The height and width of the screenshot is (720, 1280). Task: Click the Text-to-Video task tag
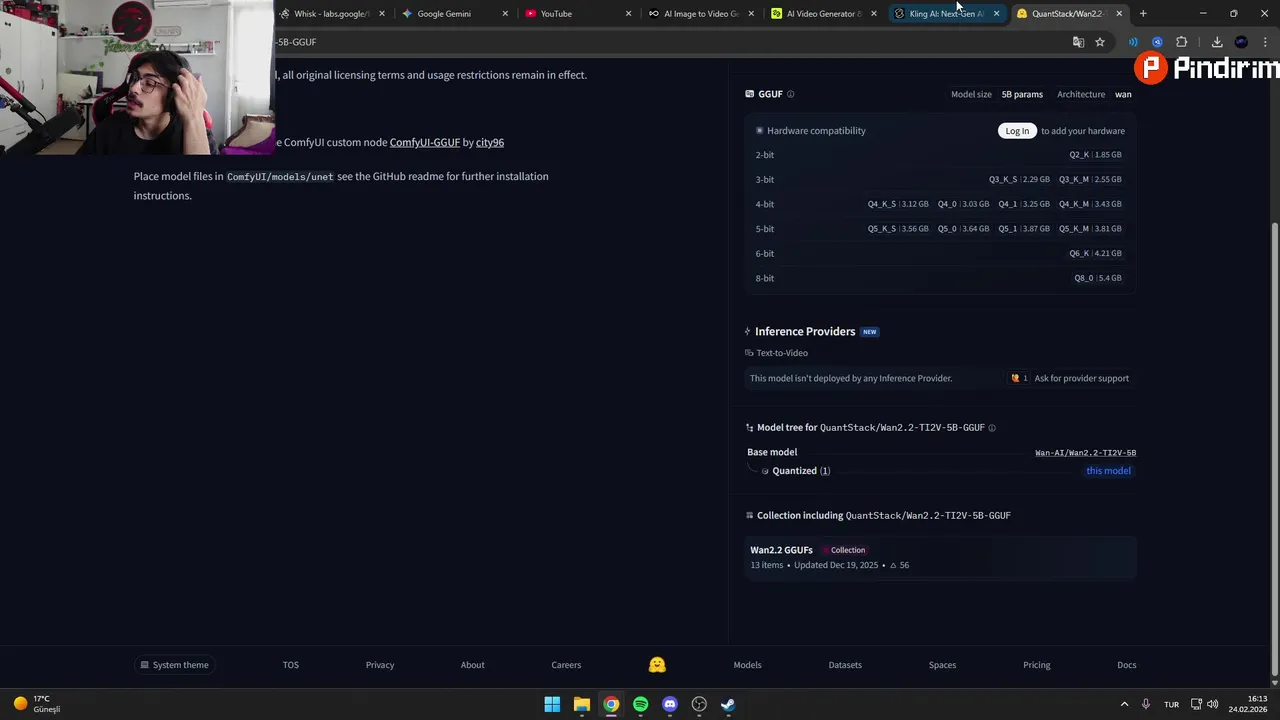[x=776, y=353]
